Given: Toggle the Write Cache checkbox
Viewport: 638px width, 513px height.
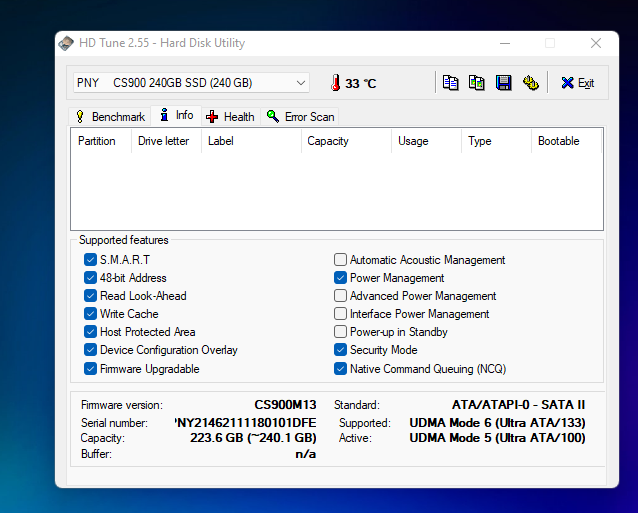Looking at the screenshot, I should pos(90,313).
